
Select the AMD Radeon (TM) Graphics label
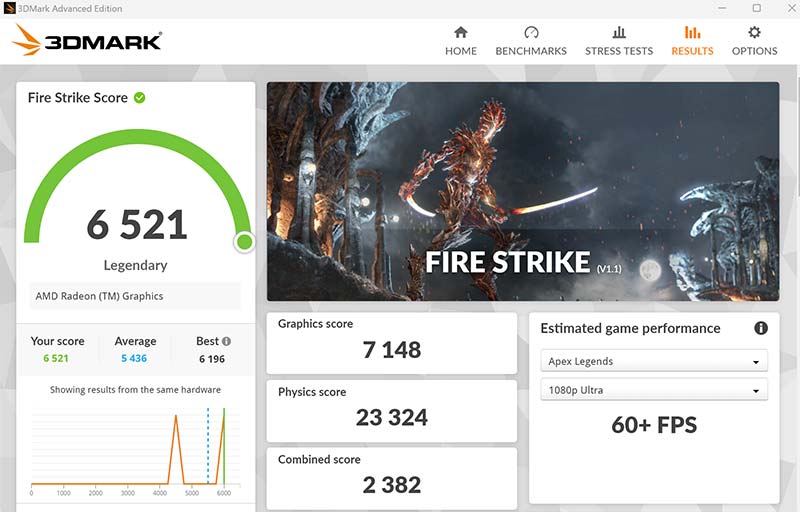[x=99, y=296]
